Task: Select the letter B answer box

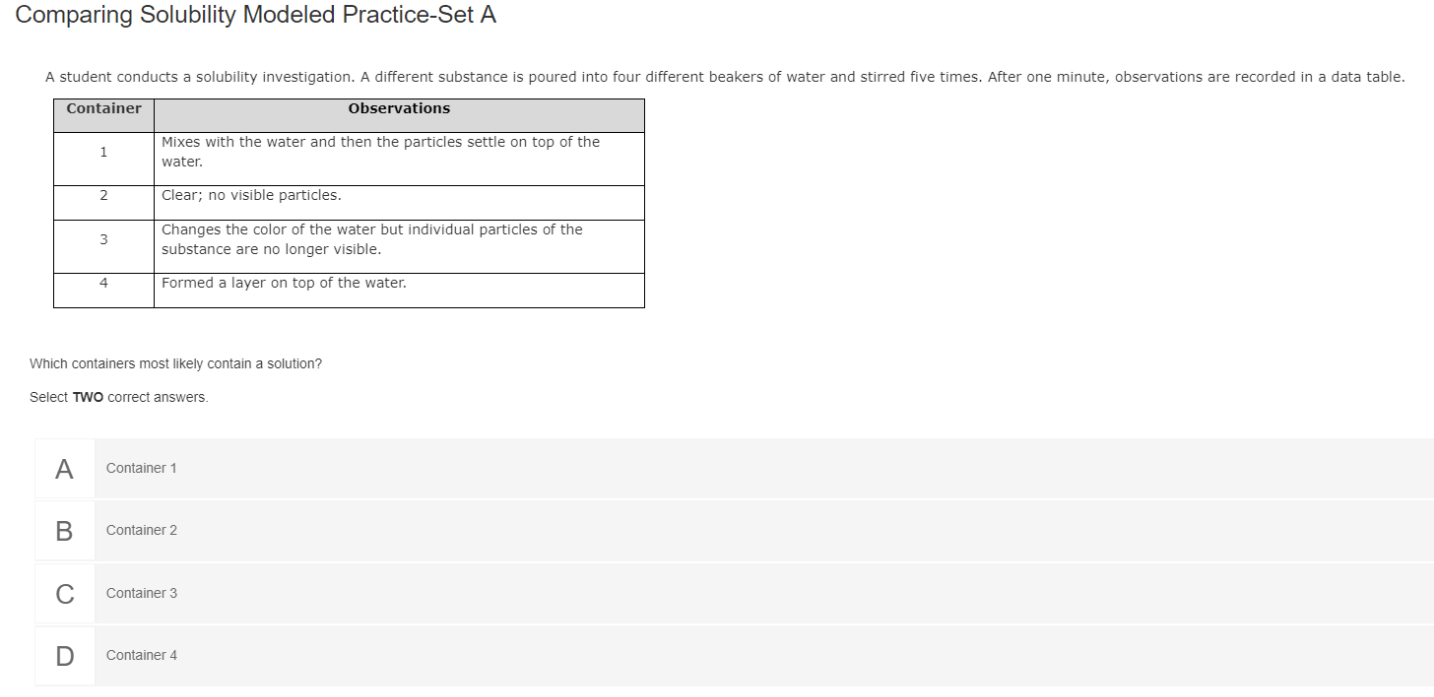Action: click(x=64, y=530)
